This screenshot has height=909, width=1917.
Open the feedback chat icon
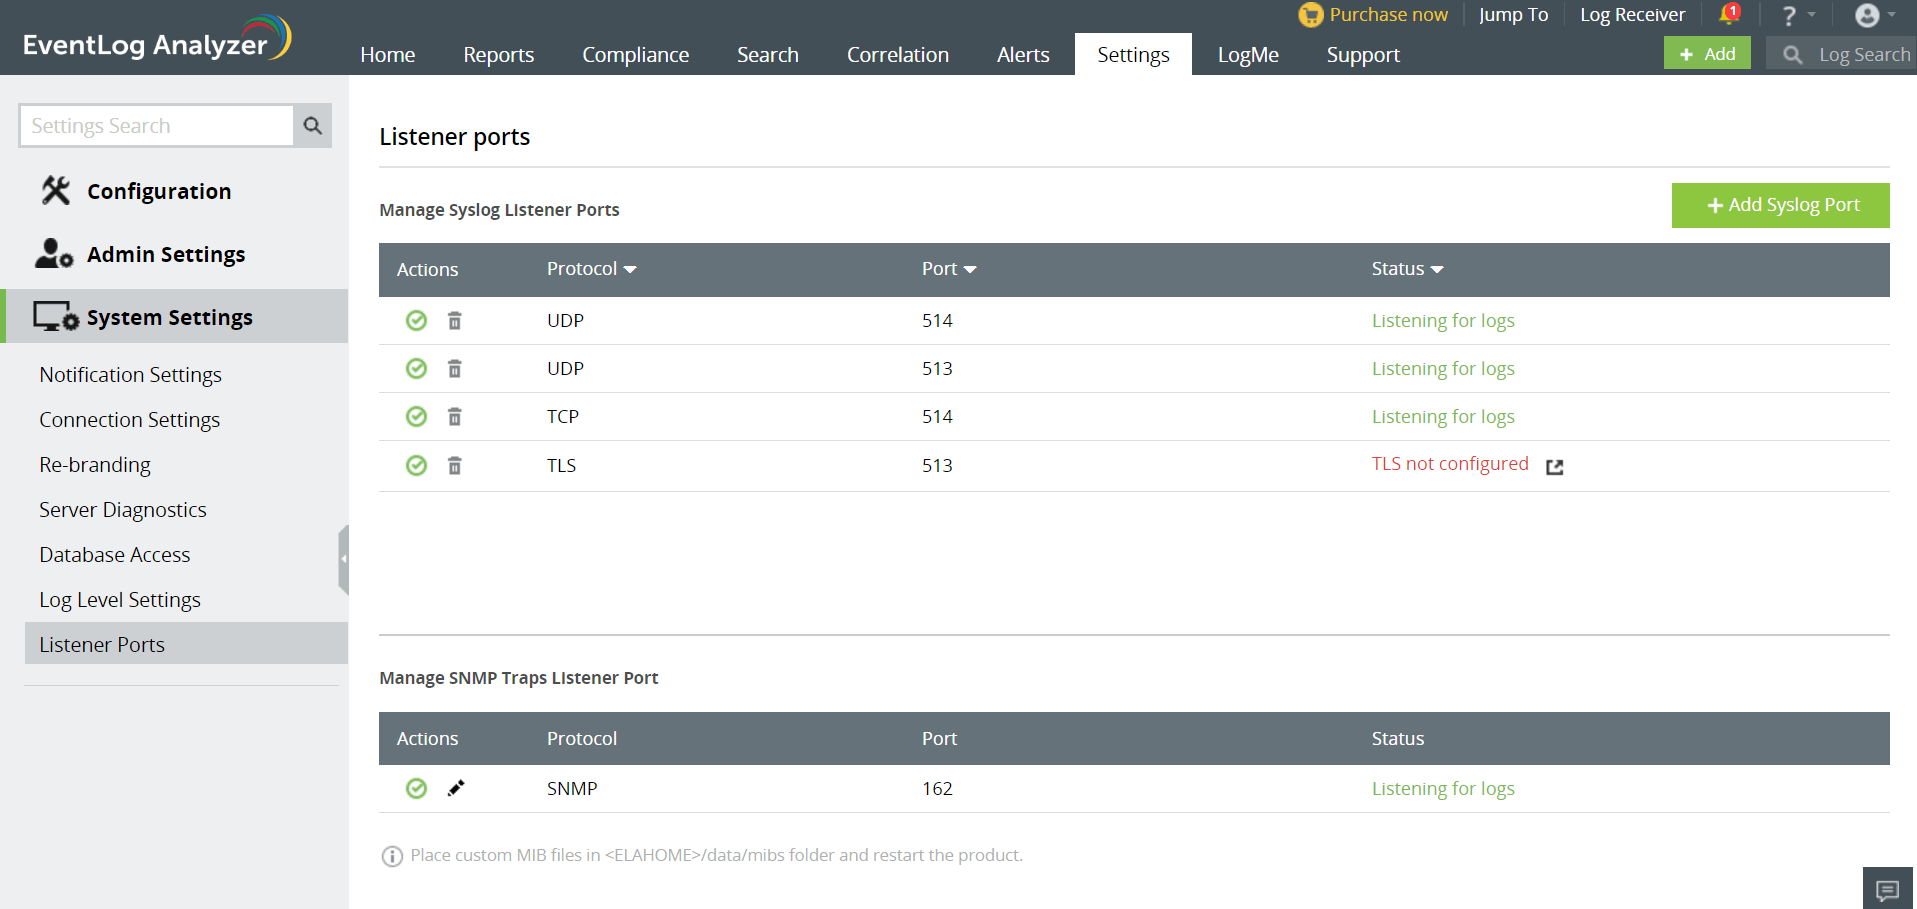click(1888, 888)
